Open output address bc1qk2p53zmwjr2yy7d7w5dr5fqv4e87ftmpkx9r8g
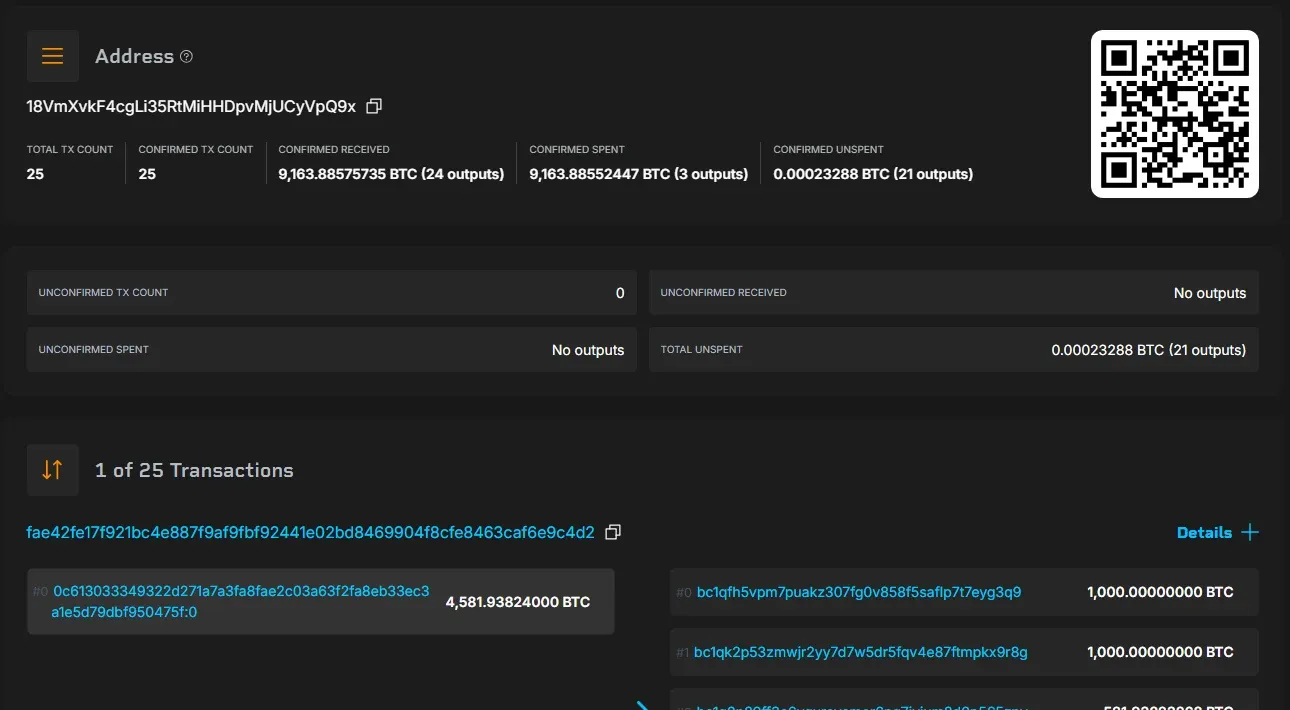 point(861,652)
